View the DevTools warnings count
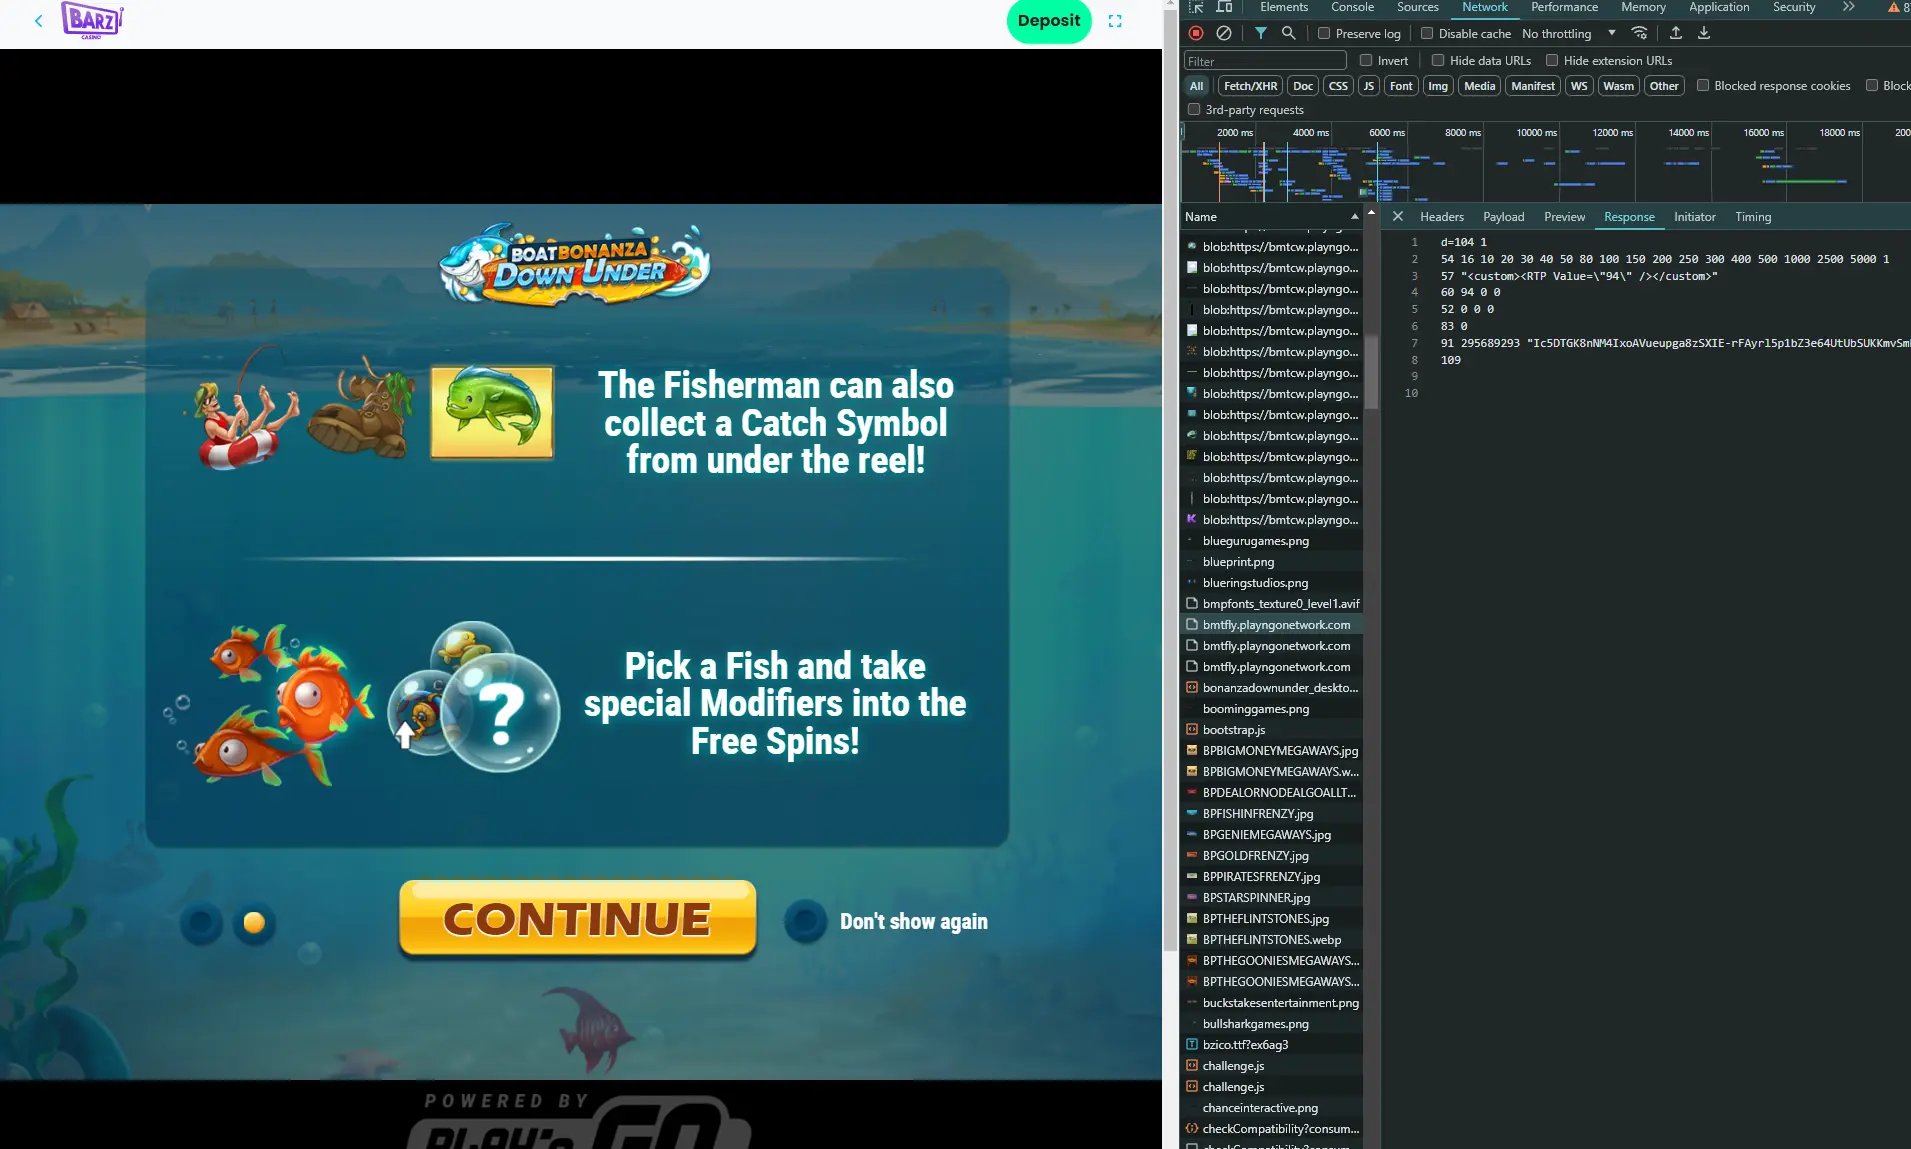This screenshot has width=1911, height=1149. [1899, 7]
